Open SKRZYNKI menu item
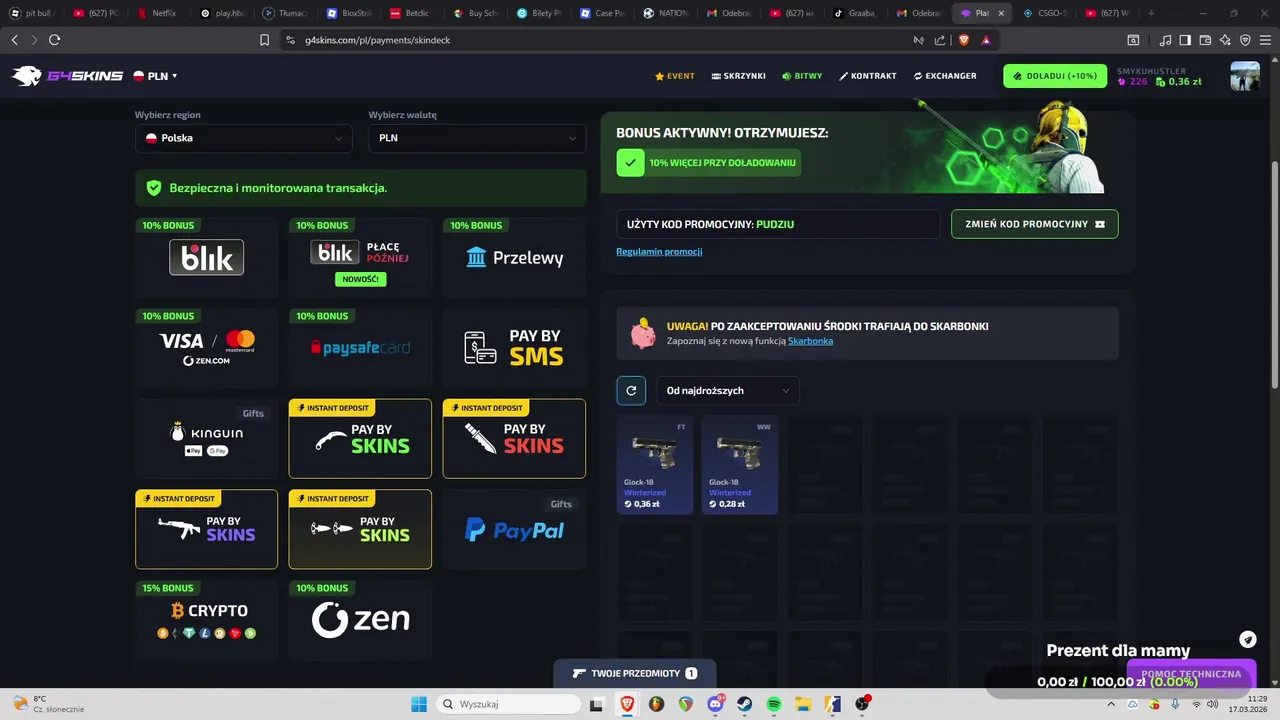Viewport: 1280px width, 720px height. pyautogui.click(x=739, y=76)
